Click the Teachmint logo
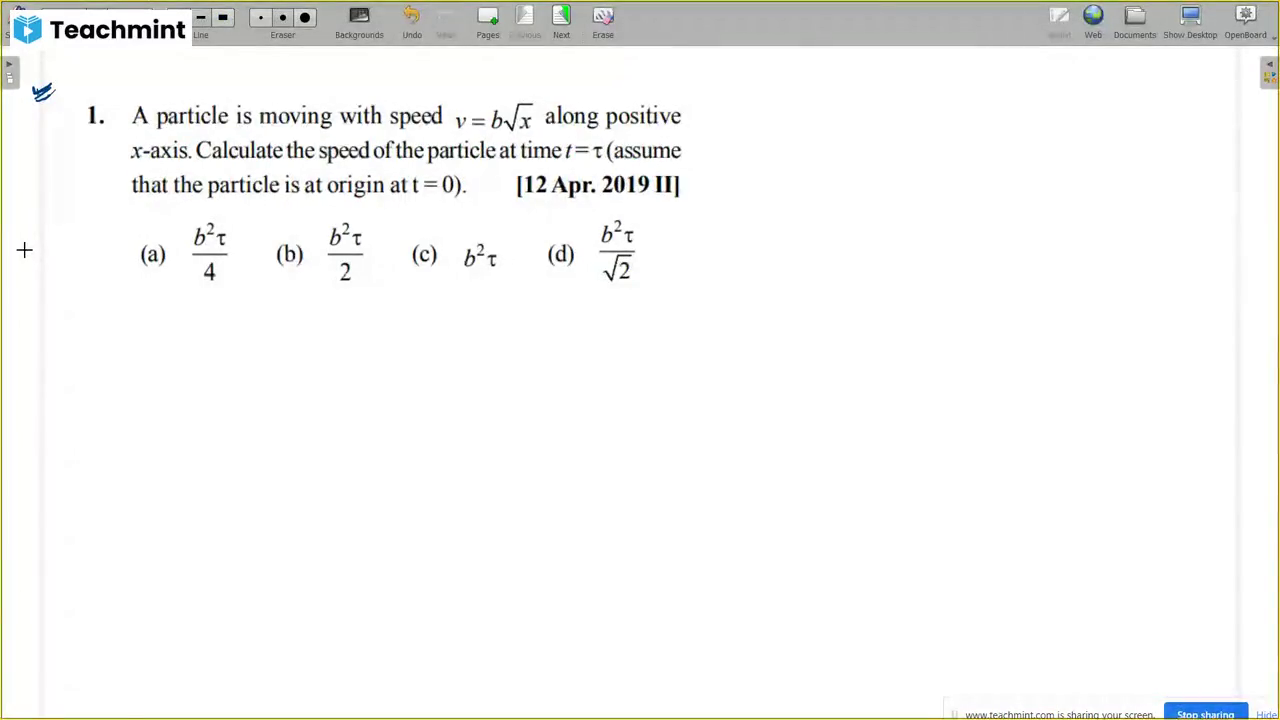 point(100,29)
